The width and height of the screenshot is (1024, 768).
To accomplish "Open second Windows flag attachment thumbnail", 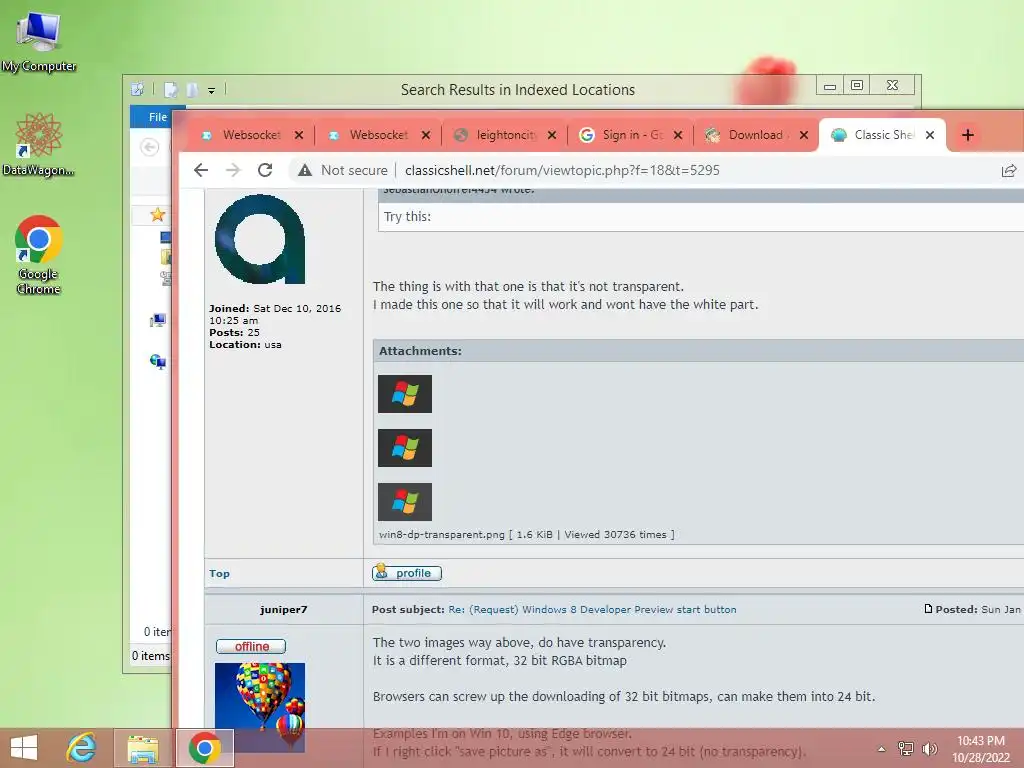I will pos(405,448).
